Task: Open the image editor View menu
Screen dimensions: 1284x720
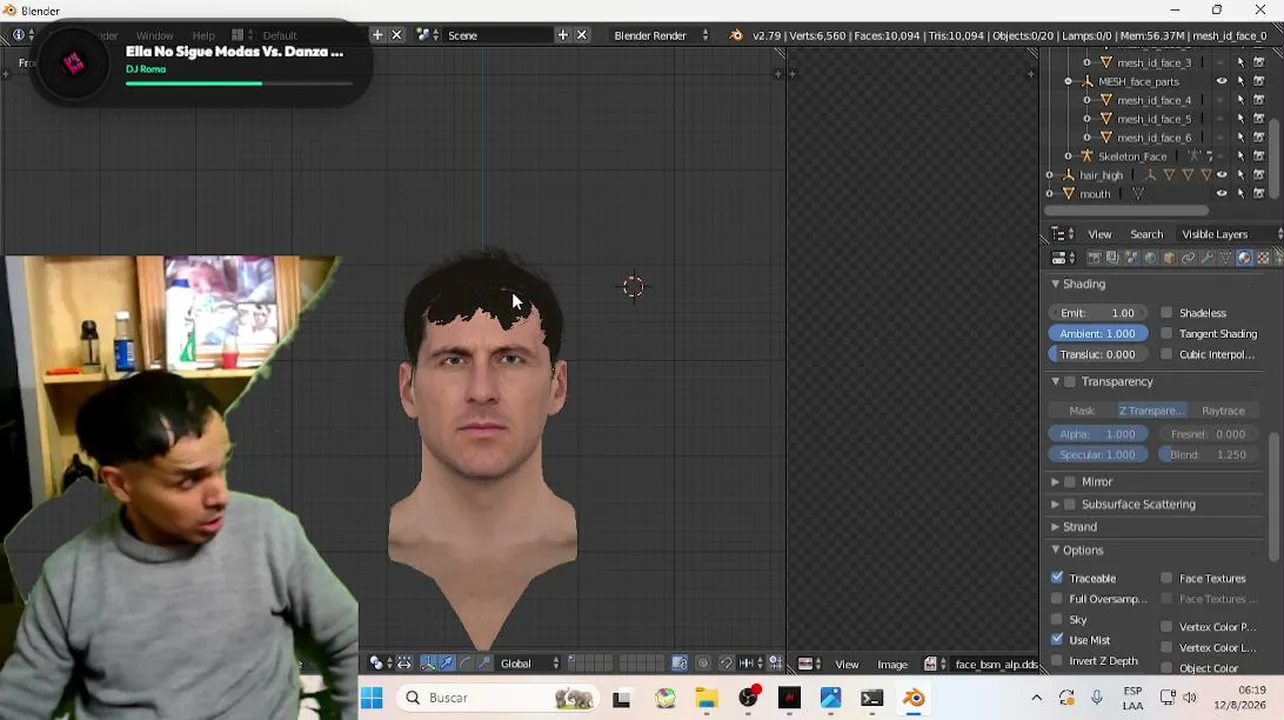Action: pyautogui.click(x=847, y=664)
